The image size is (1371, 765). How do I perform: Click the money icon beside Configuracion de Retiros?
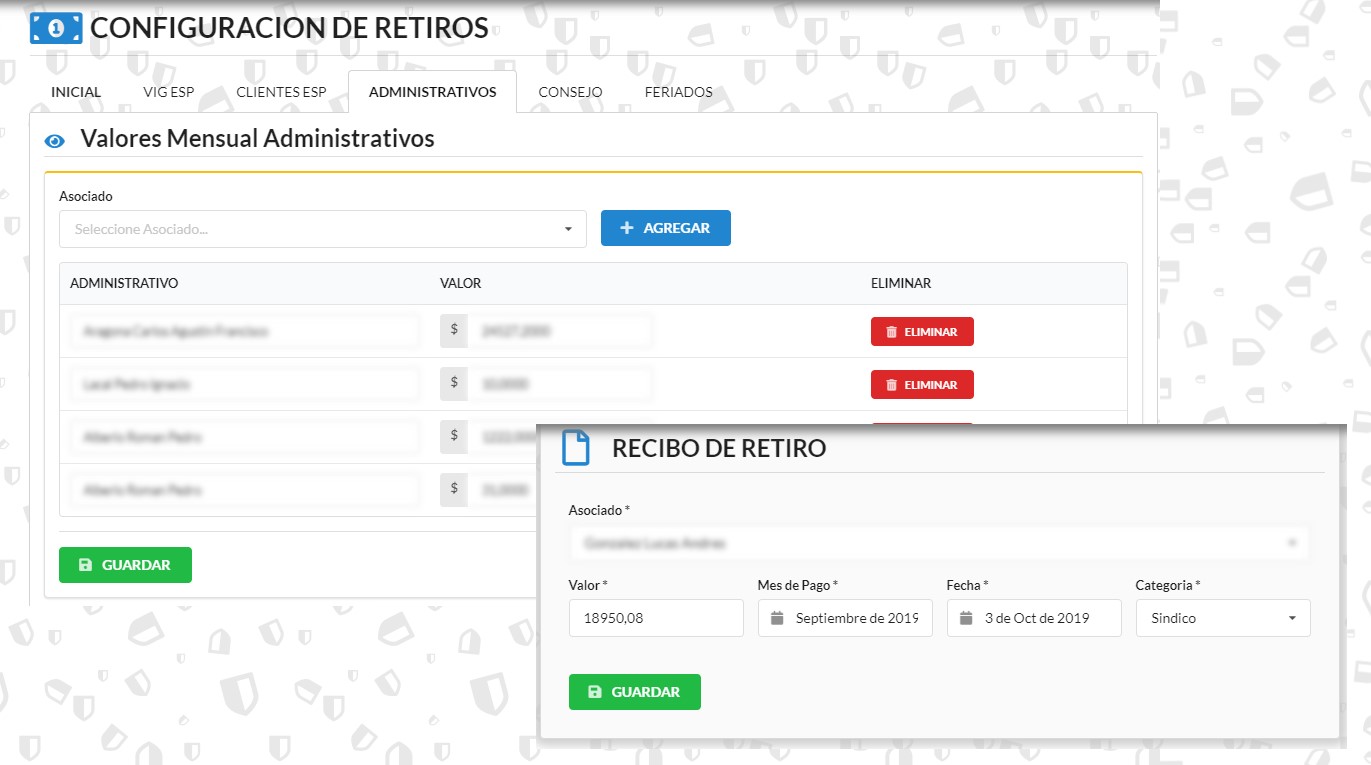(56, 29)
